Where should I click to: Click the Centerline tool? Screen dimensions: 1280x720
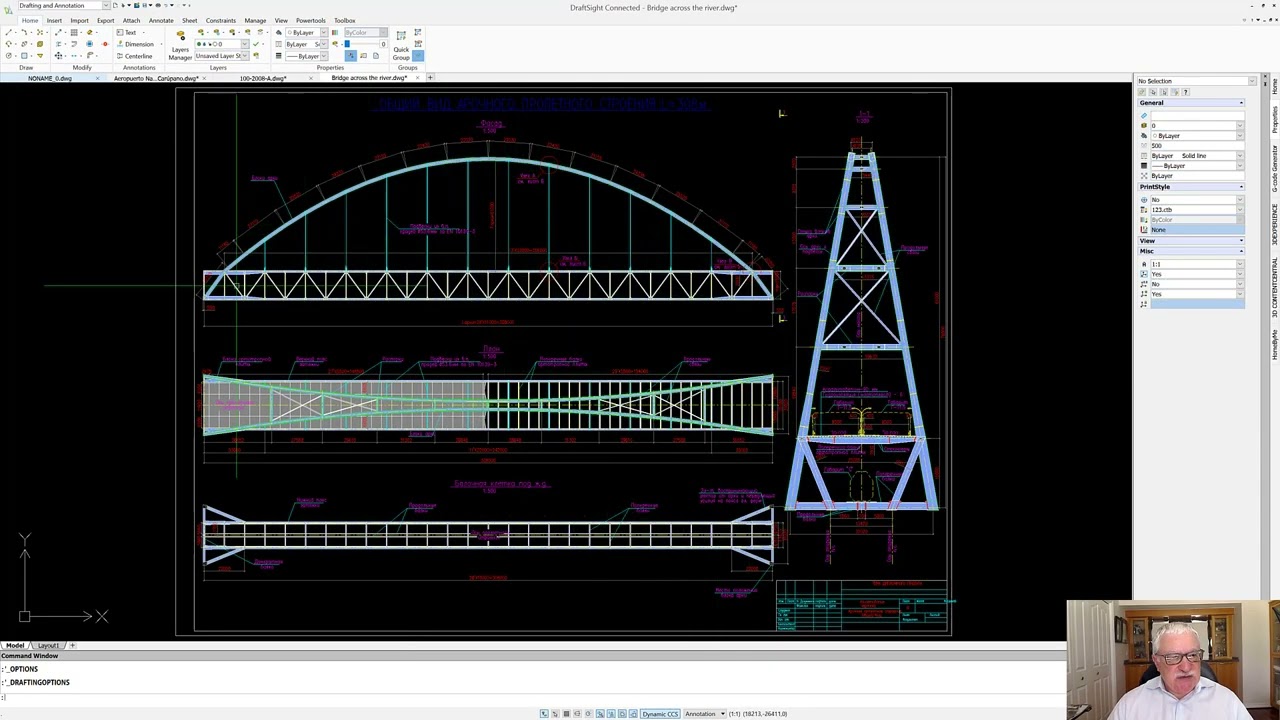134,56
